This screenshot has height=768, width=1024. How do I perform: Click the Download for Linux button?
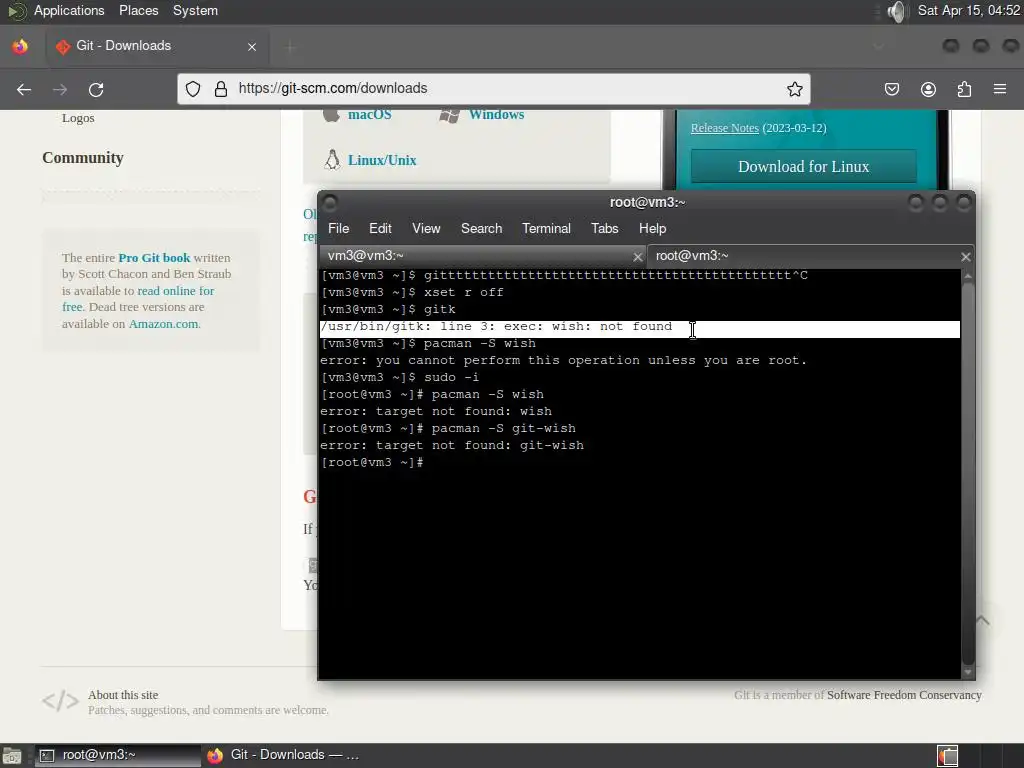click(x=803, y=167)
